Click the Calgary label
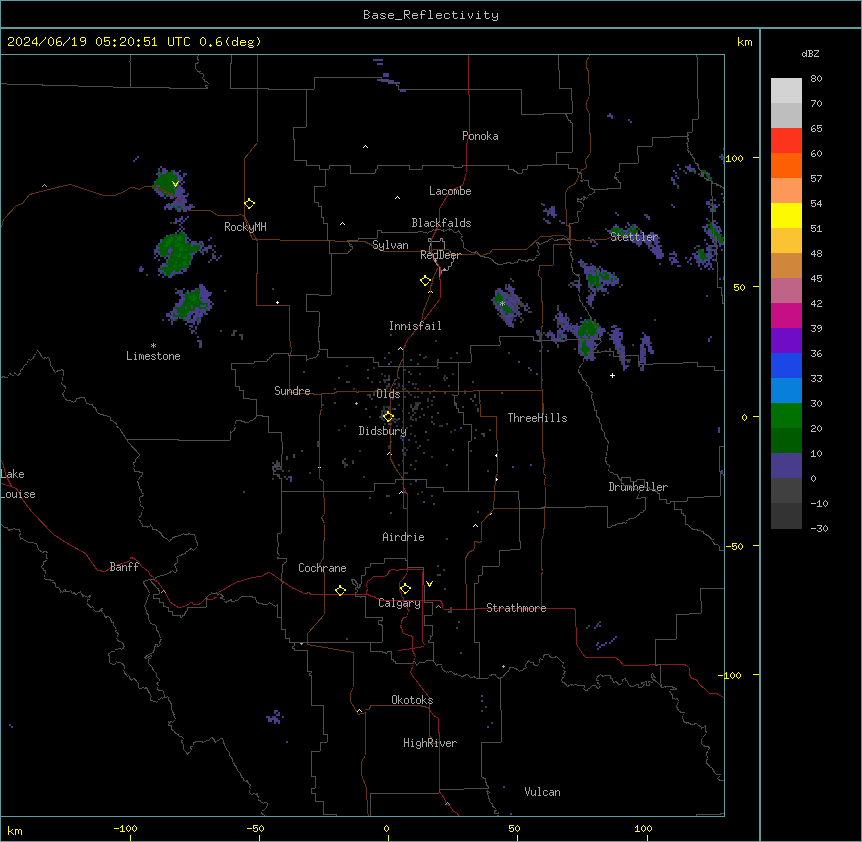862x842 pixels. tap(399, 603)
